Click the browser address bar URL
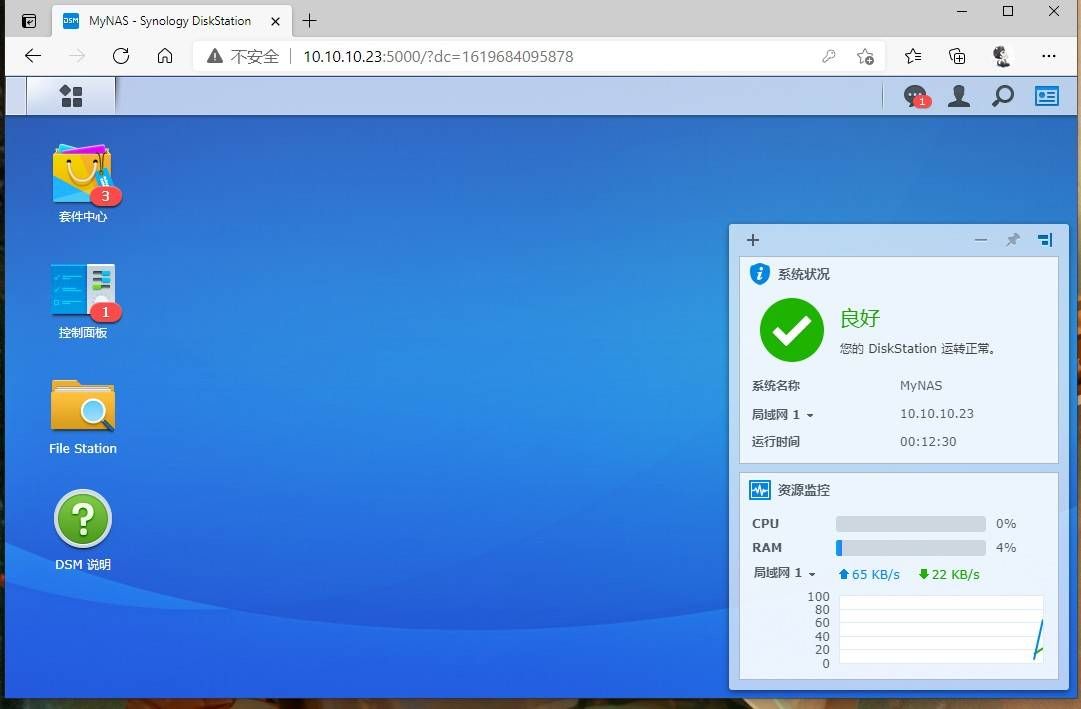 (438, 57)
